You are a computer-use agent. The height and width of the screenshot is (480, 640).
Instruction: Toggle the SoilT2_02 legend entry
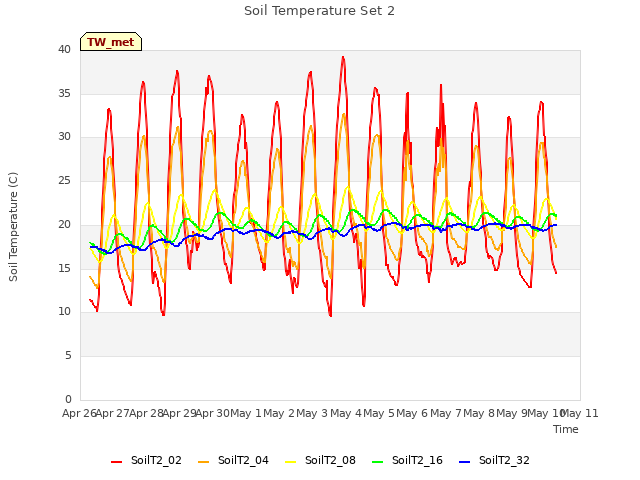(146, 461)
